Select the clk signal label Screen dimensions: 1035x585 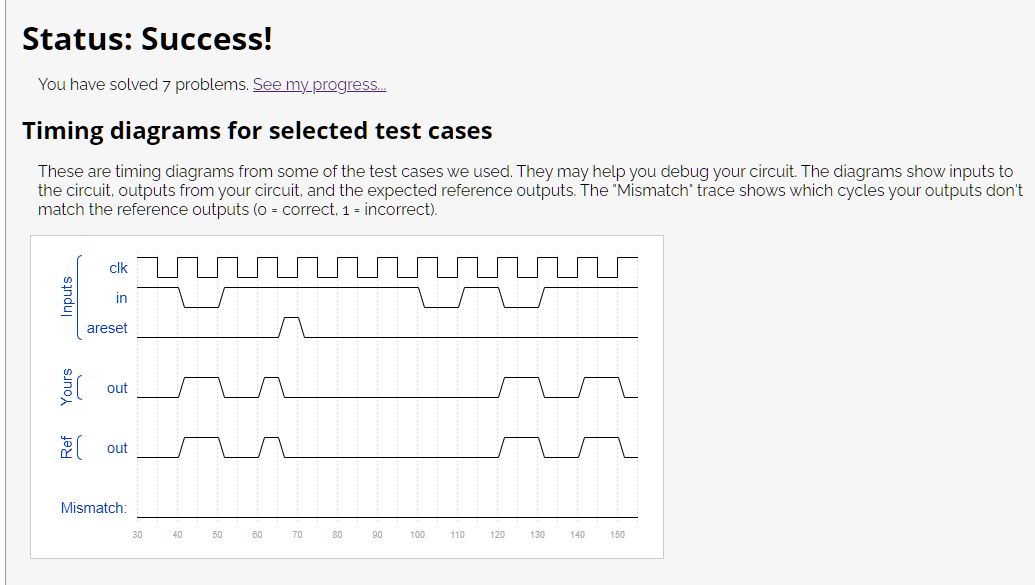click(118, 268)
